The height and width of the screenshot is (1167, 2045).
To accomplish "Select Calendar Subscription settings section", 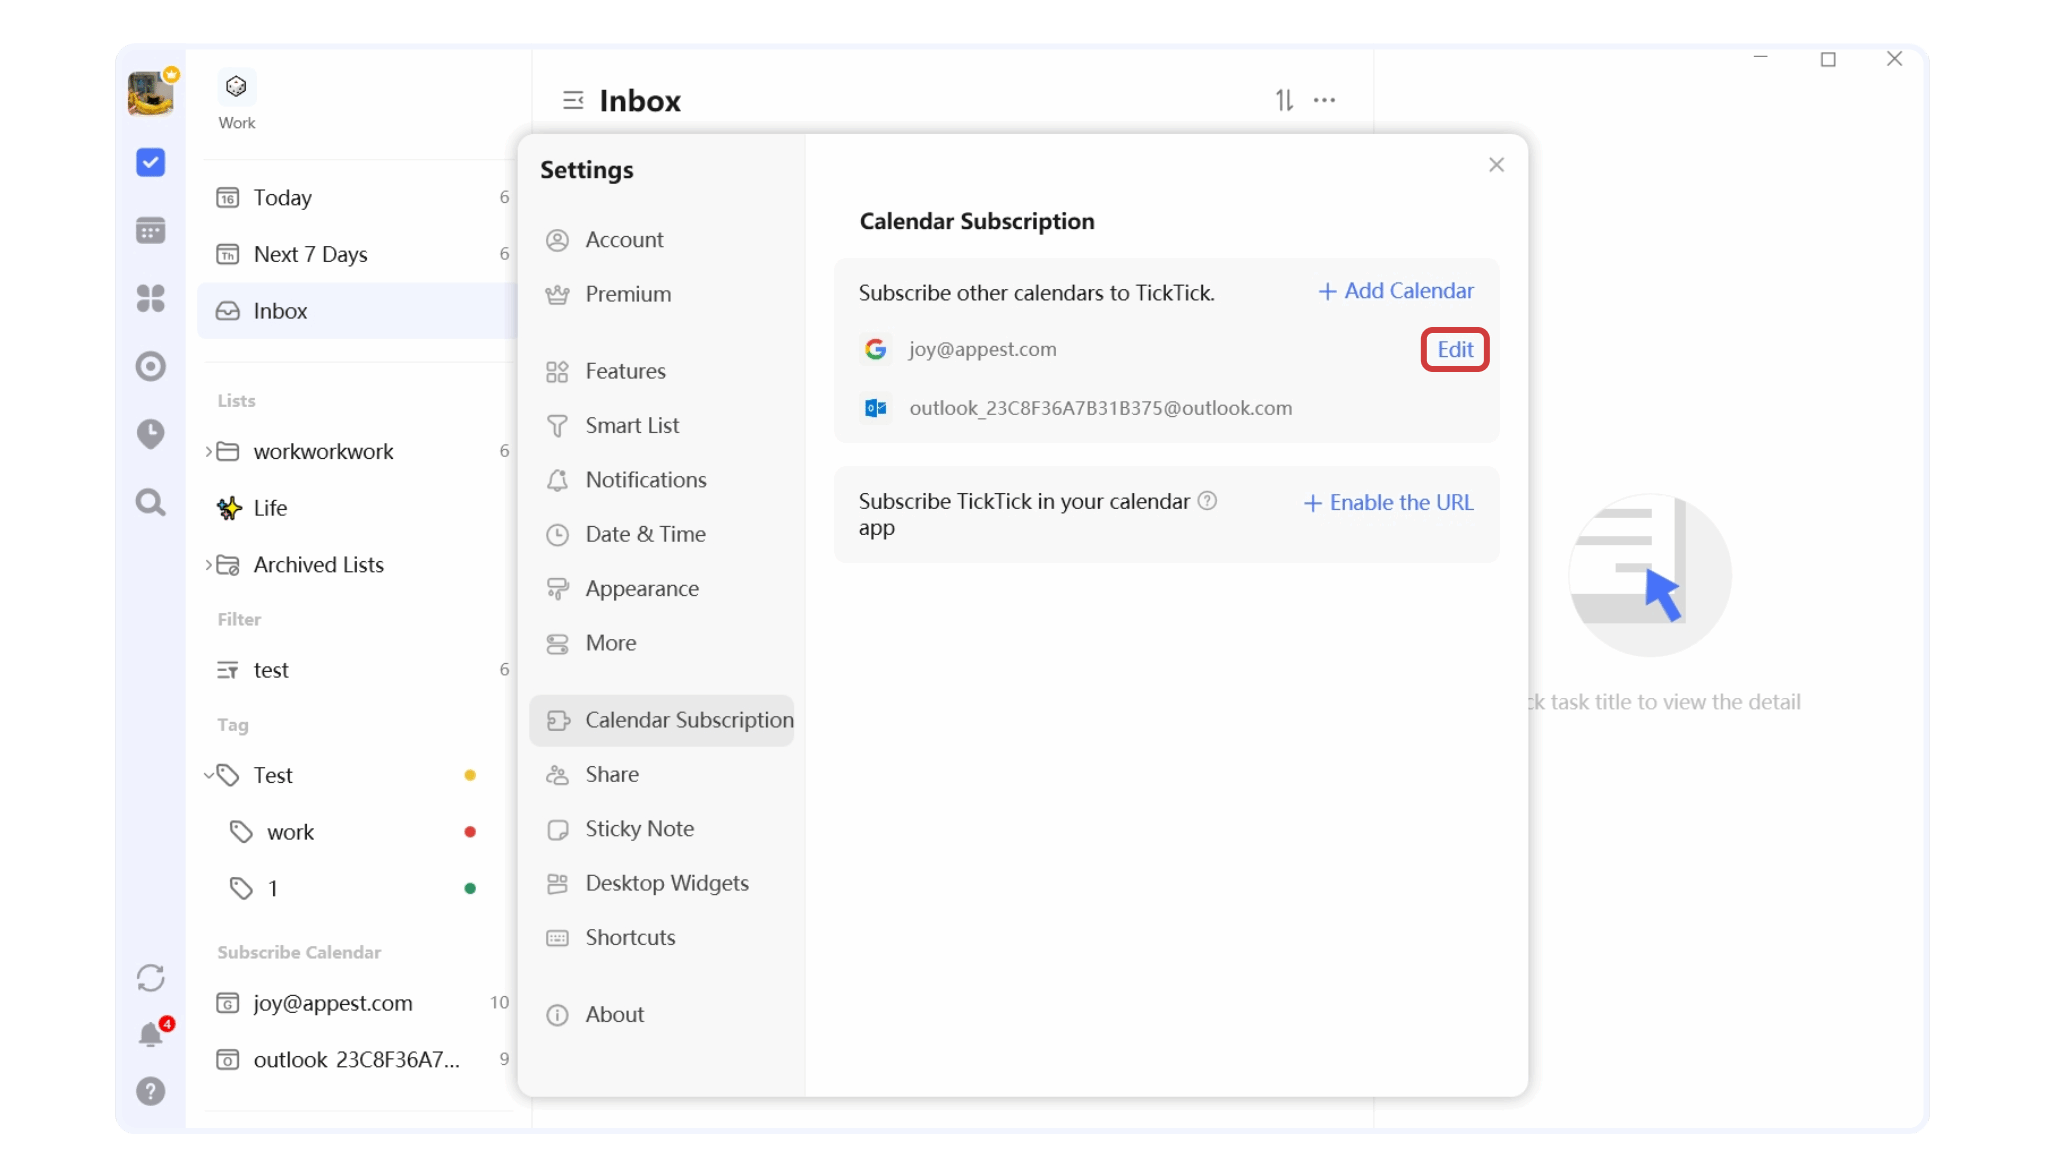I will coord(662,720).
